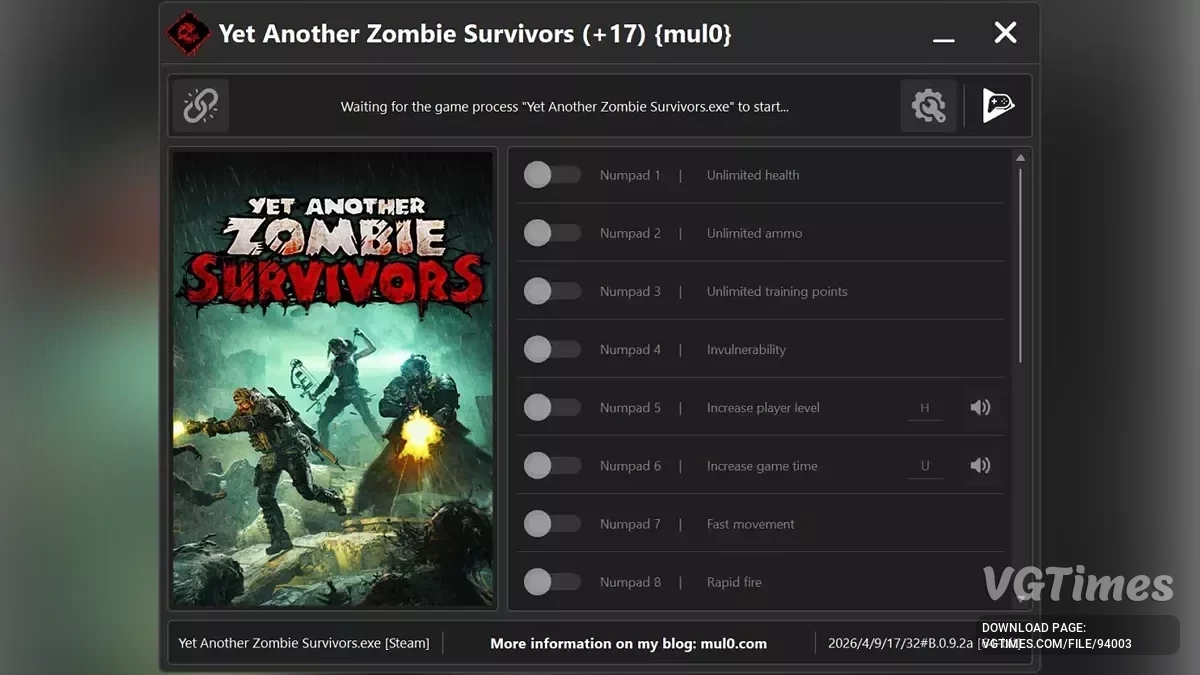Click the Unlimited ammo label
Screen dimensions: 1200x675
[x=754, y=233]
